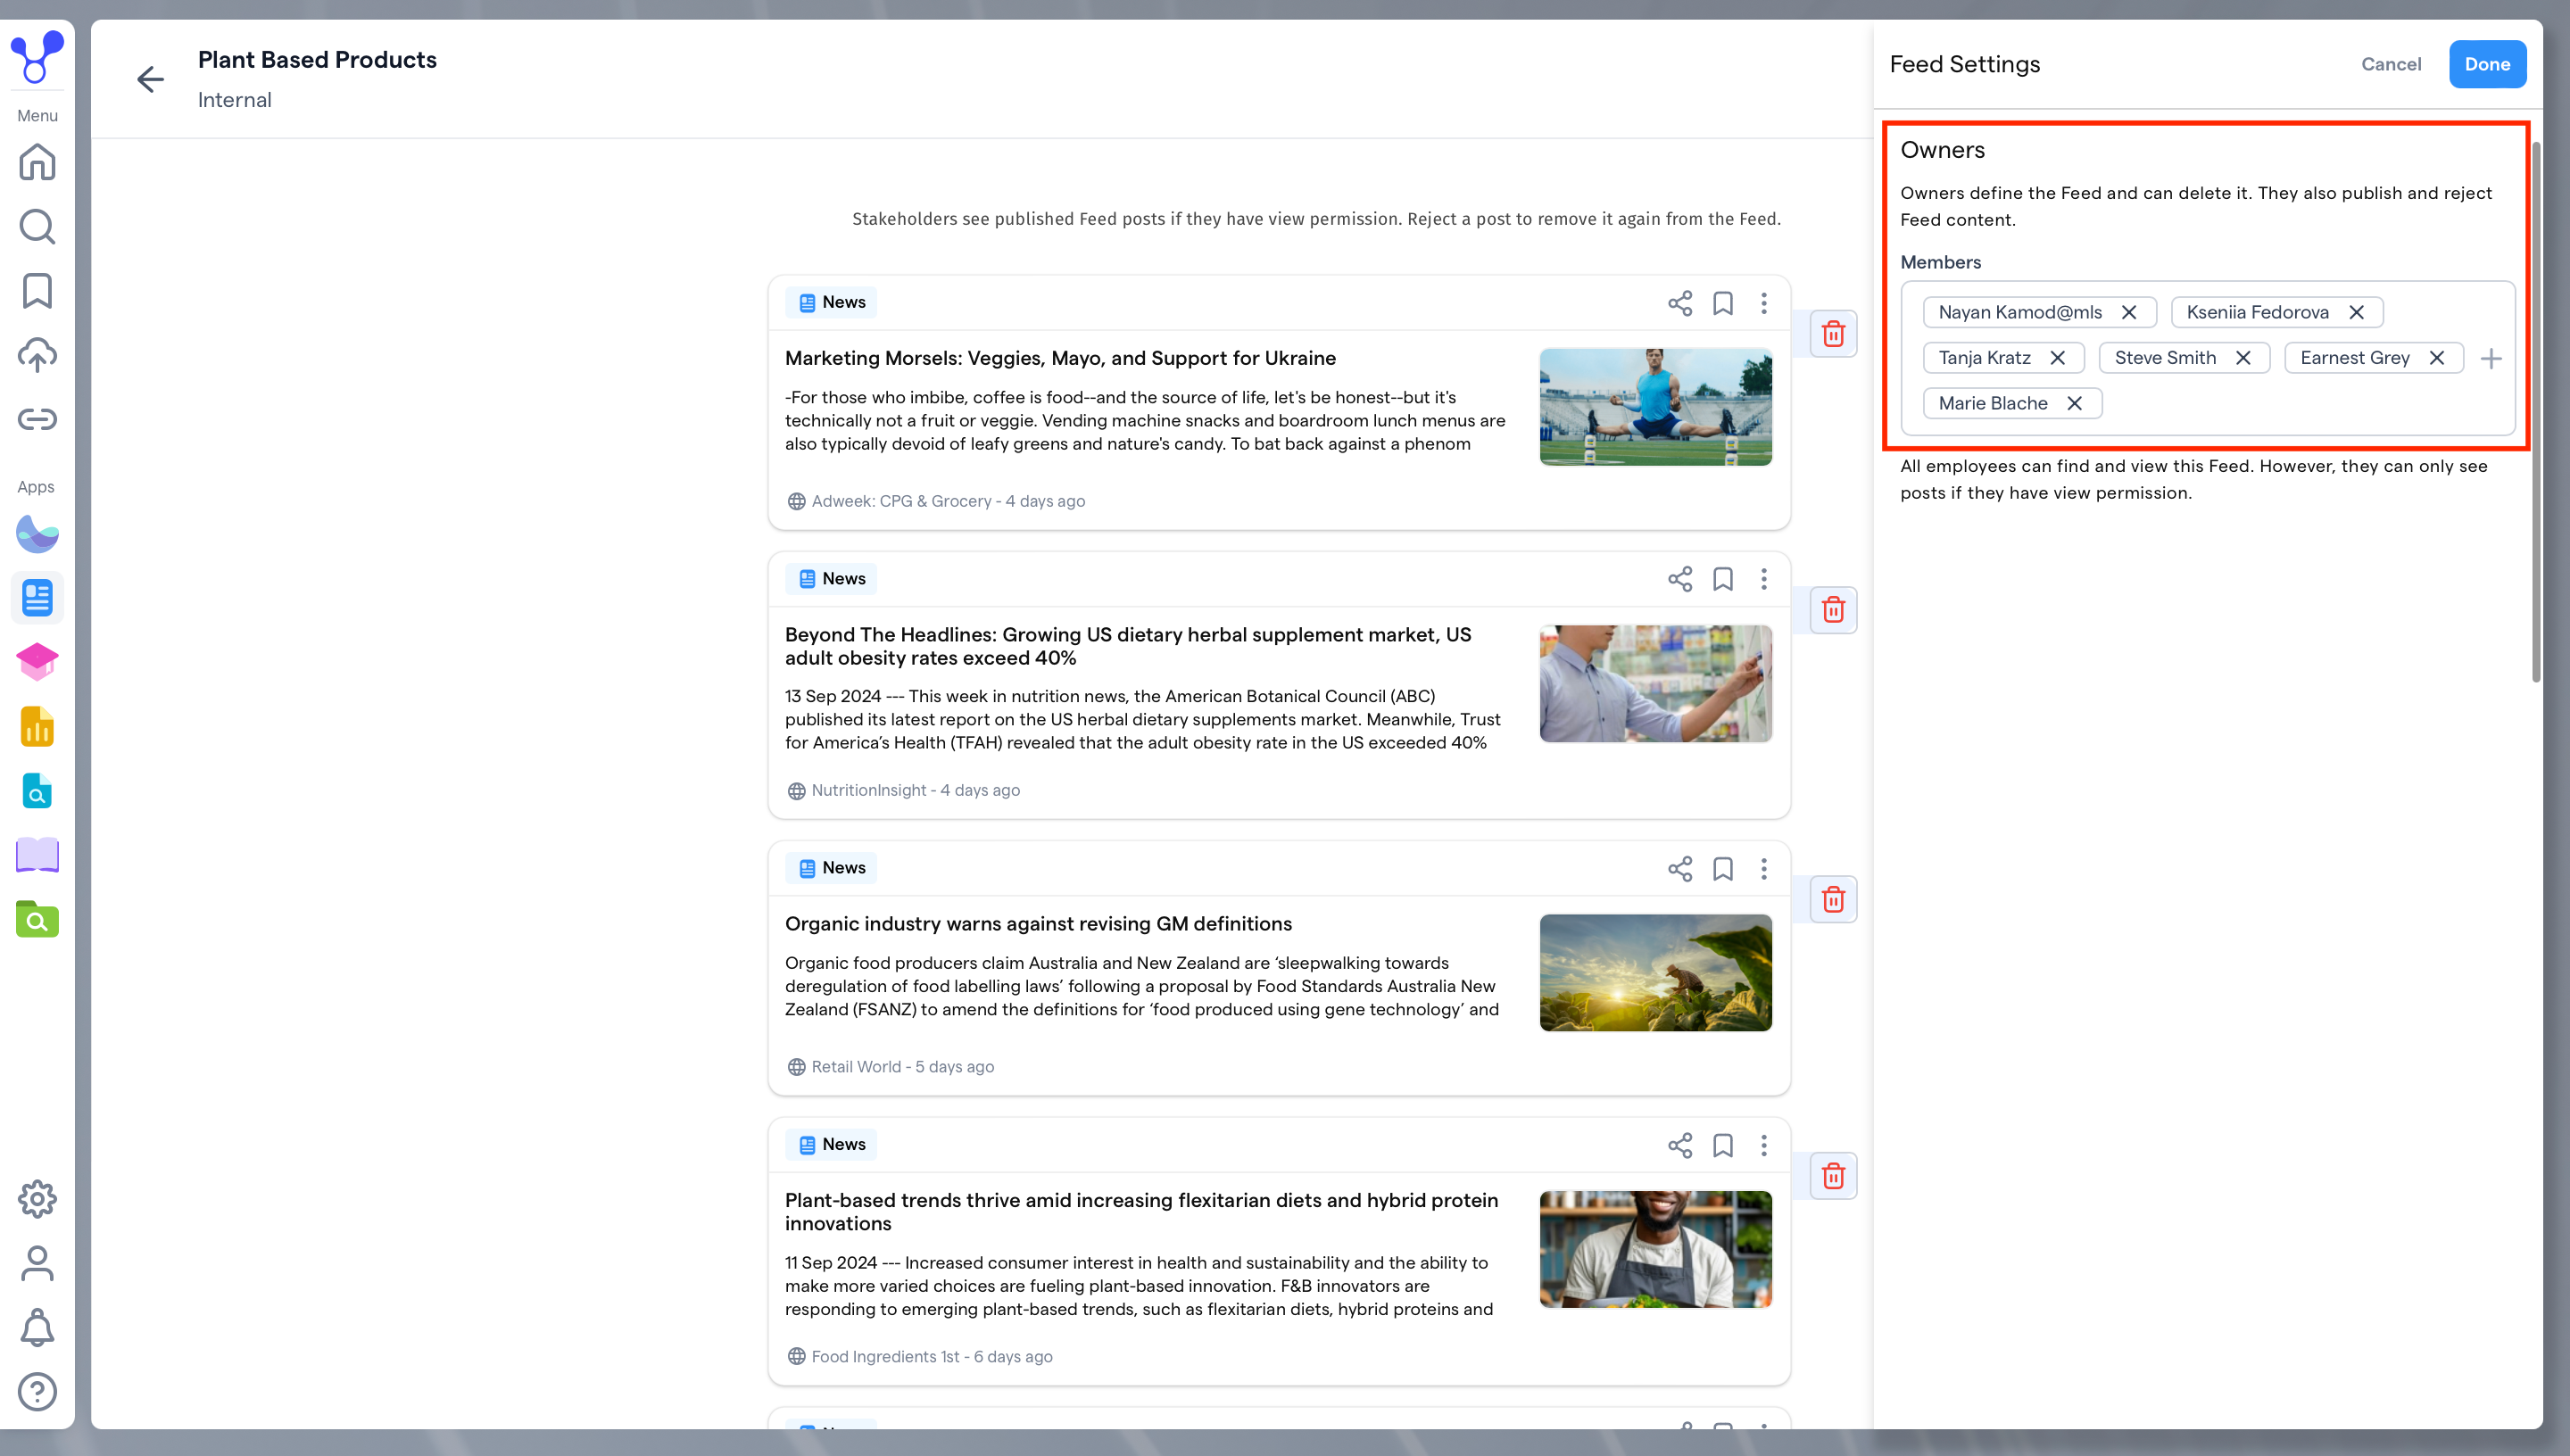The width and height of the screenshot is (2570, 1456).
Task: Bookmark the Beyond The Headlines post
Action: 1723,579
